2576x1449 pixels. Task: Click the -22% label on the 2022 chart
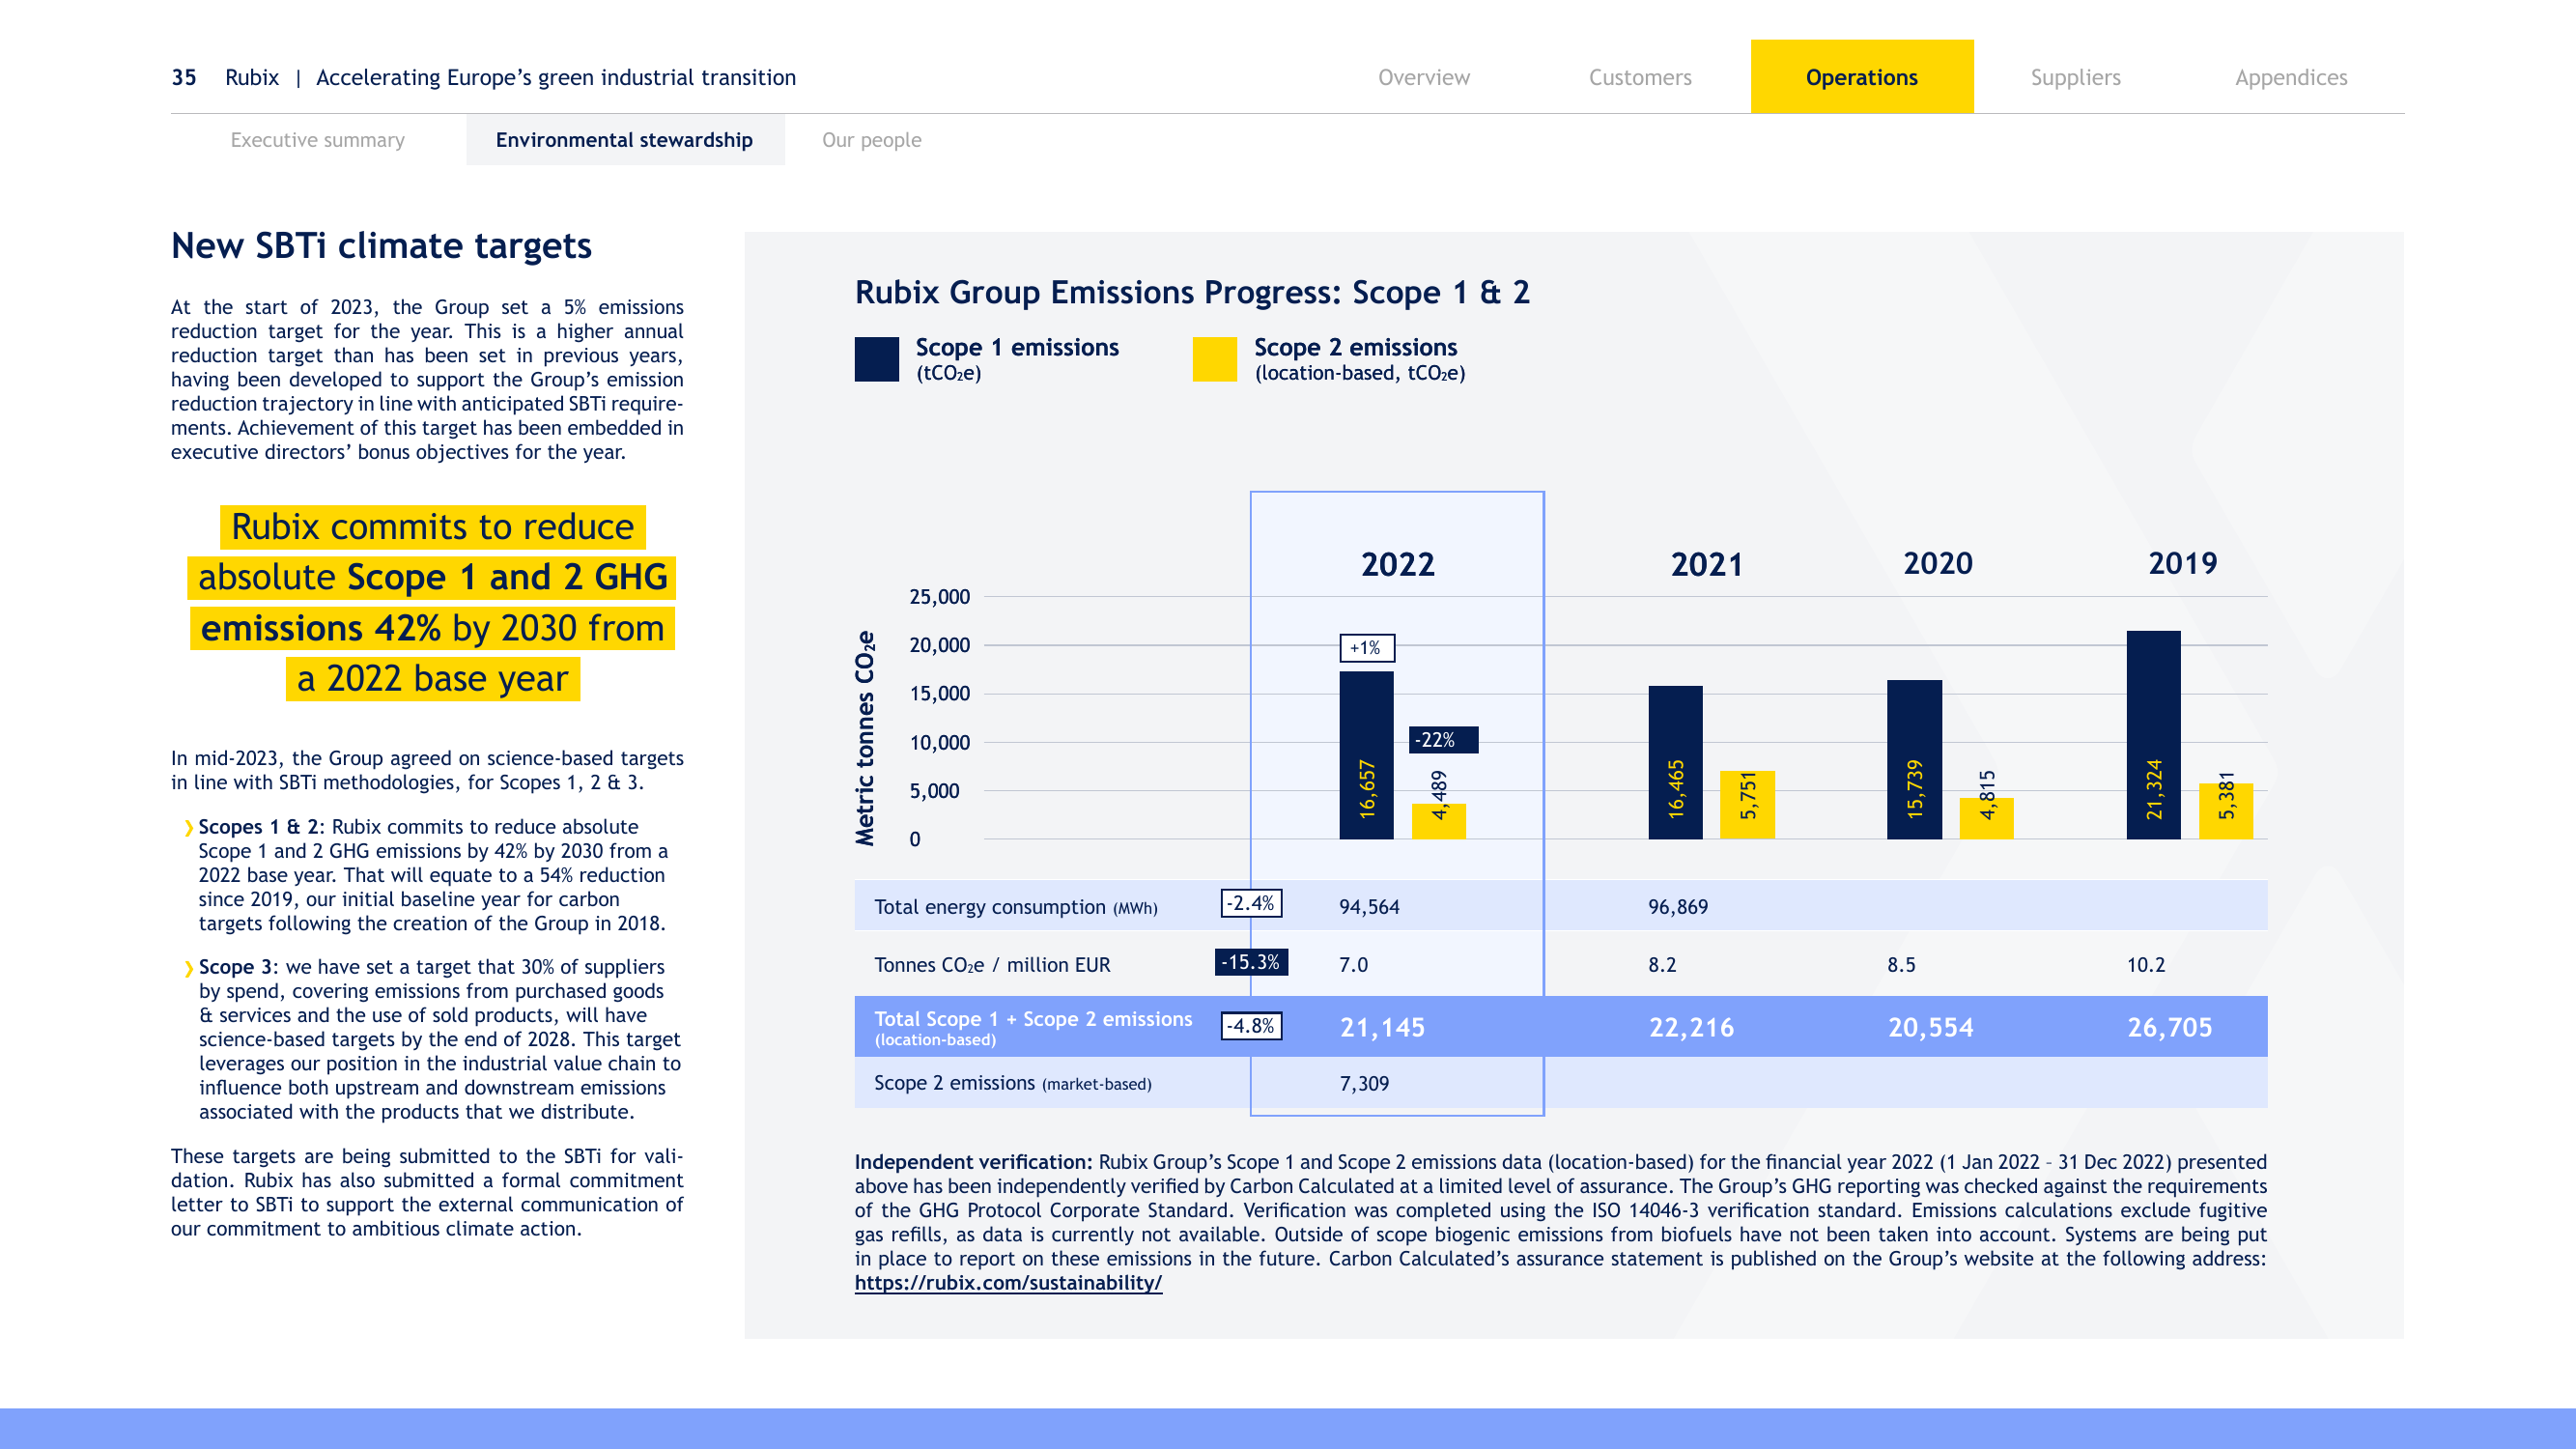pos(1443,740)
